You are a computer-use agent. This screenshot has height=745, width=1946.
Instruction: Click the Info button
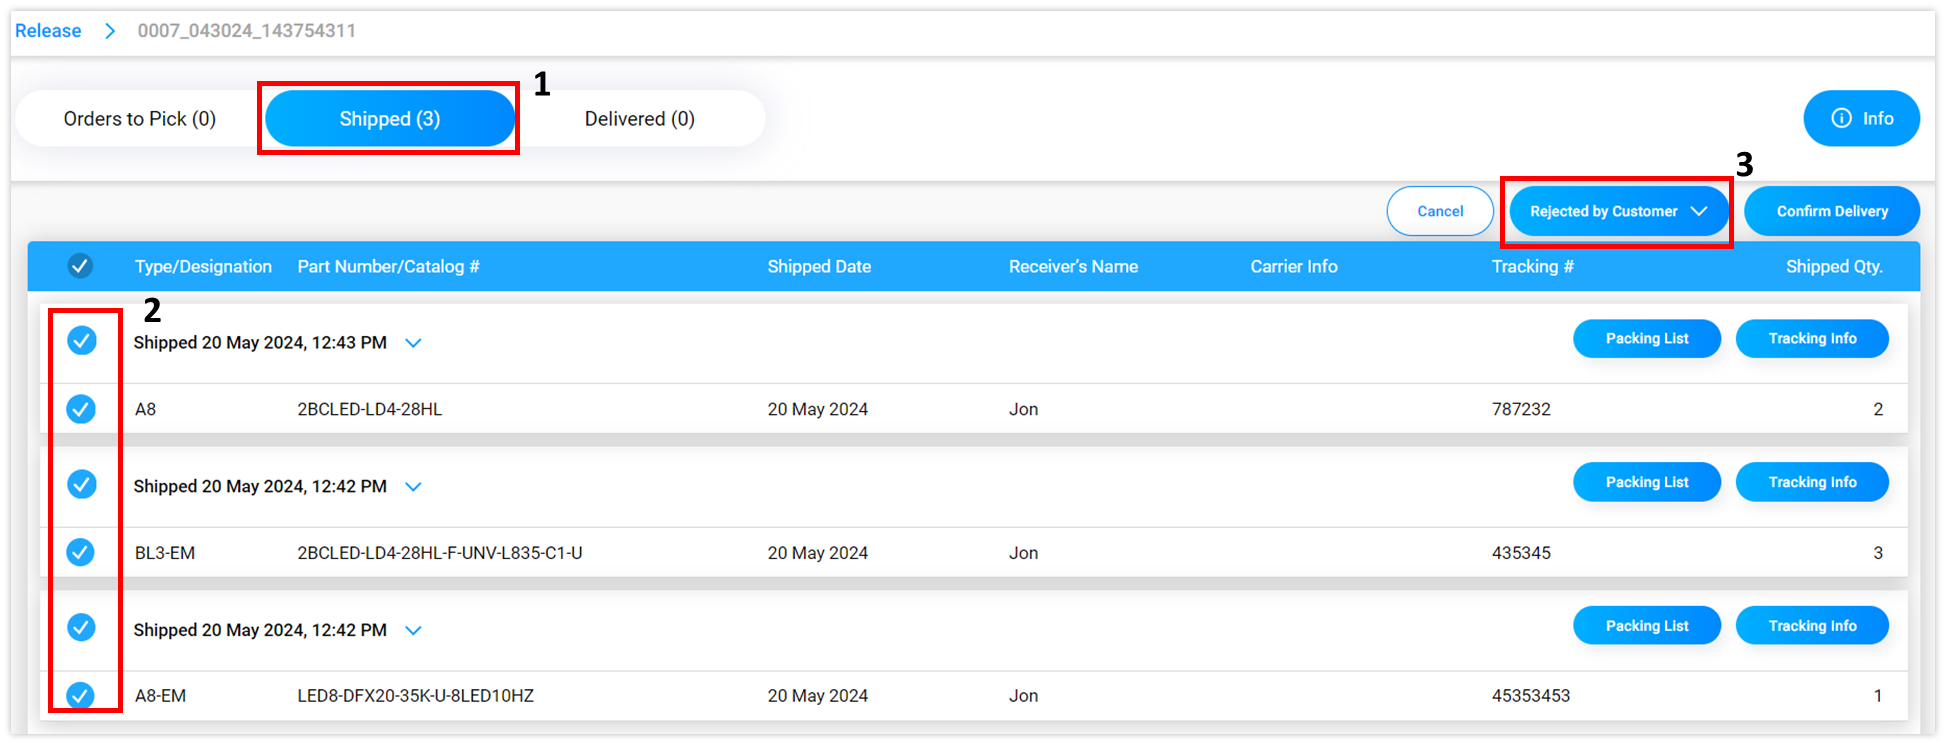(x=1861, y=118)
